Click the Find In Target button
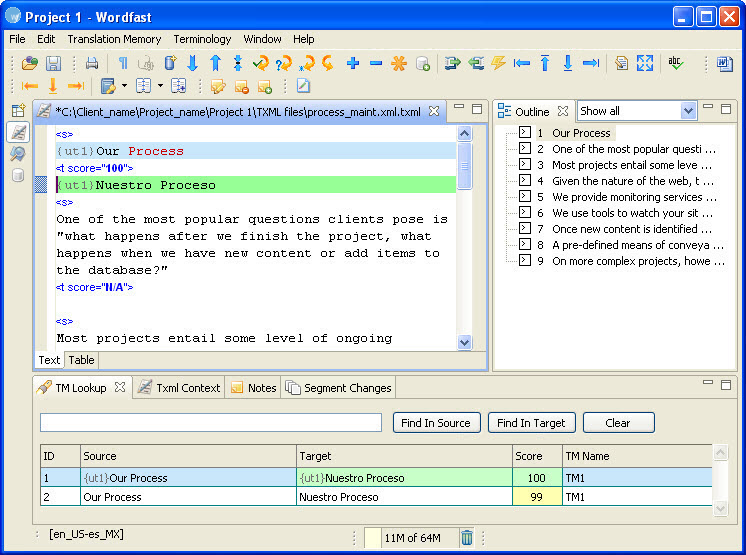 tap(531, 423)
